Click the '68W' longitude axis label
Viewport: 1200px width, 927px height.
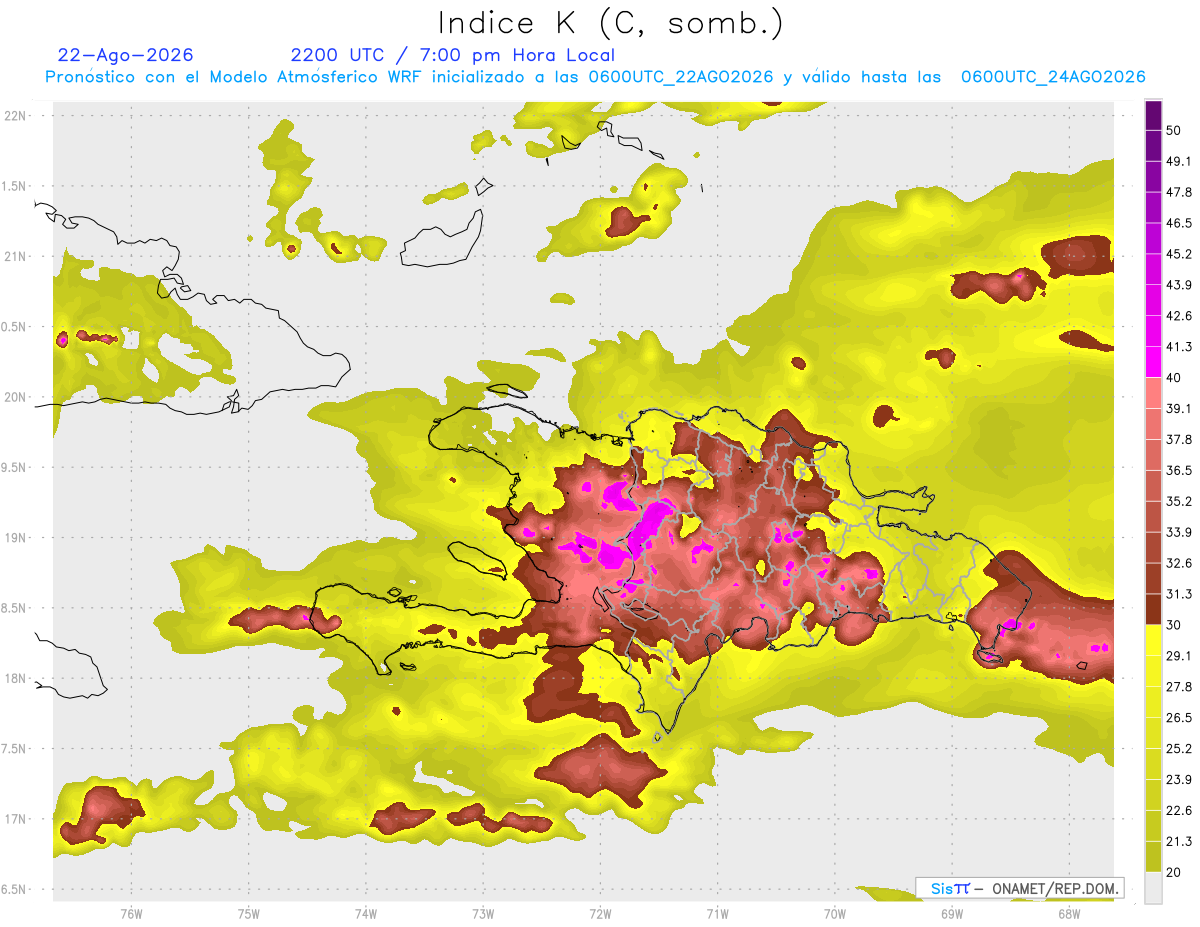coord(1069,914)
